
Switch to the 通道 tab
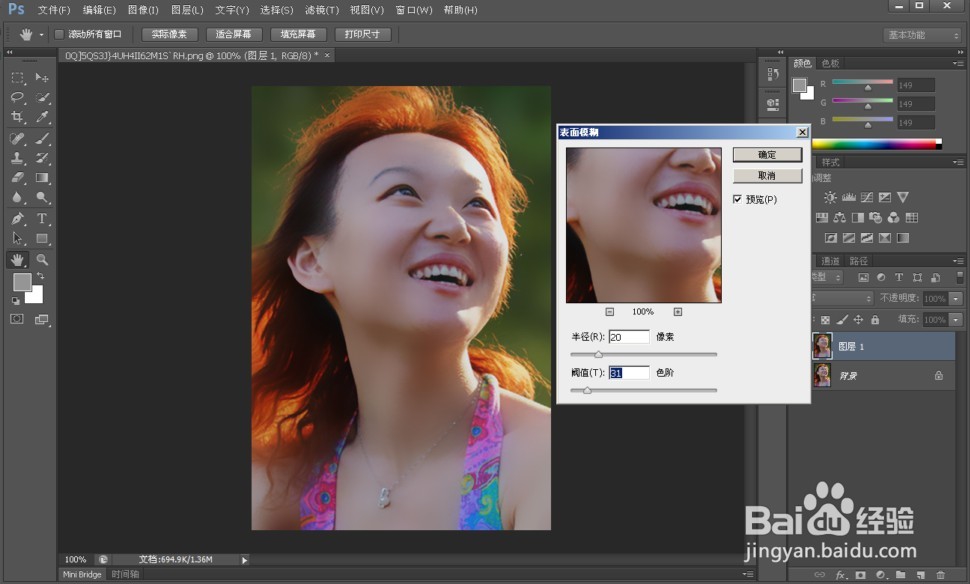point(830,260)
